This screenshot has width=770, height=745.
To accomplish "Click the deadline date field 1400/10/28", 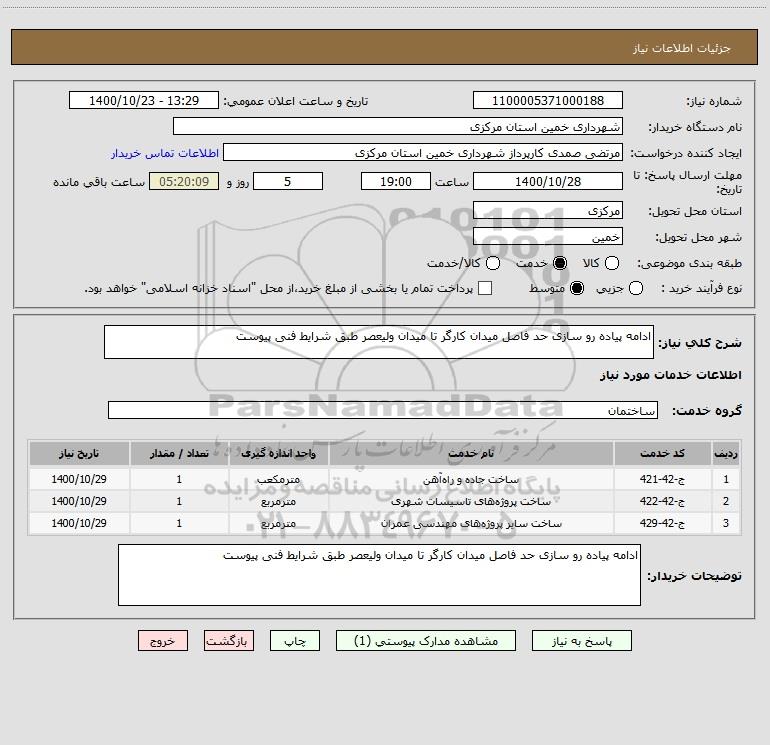I will [x=548, y=181].
